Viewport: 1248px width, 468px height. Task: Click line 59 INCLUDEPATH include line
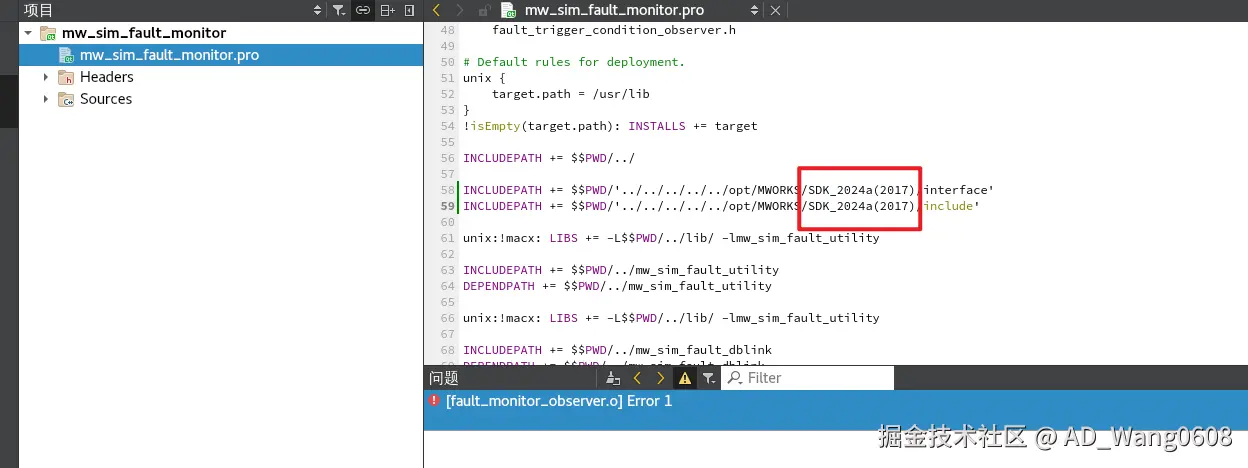(x=721, y=206)
